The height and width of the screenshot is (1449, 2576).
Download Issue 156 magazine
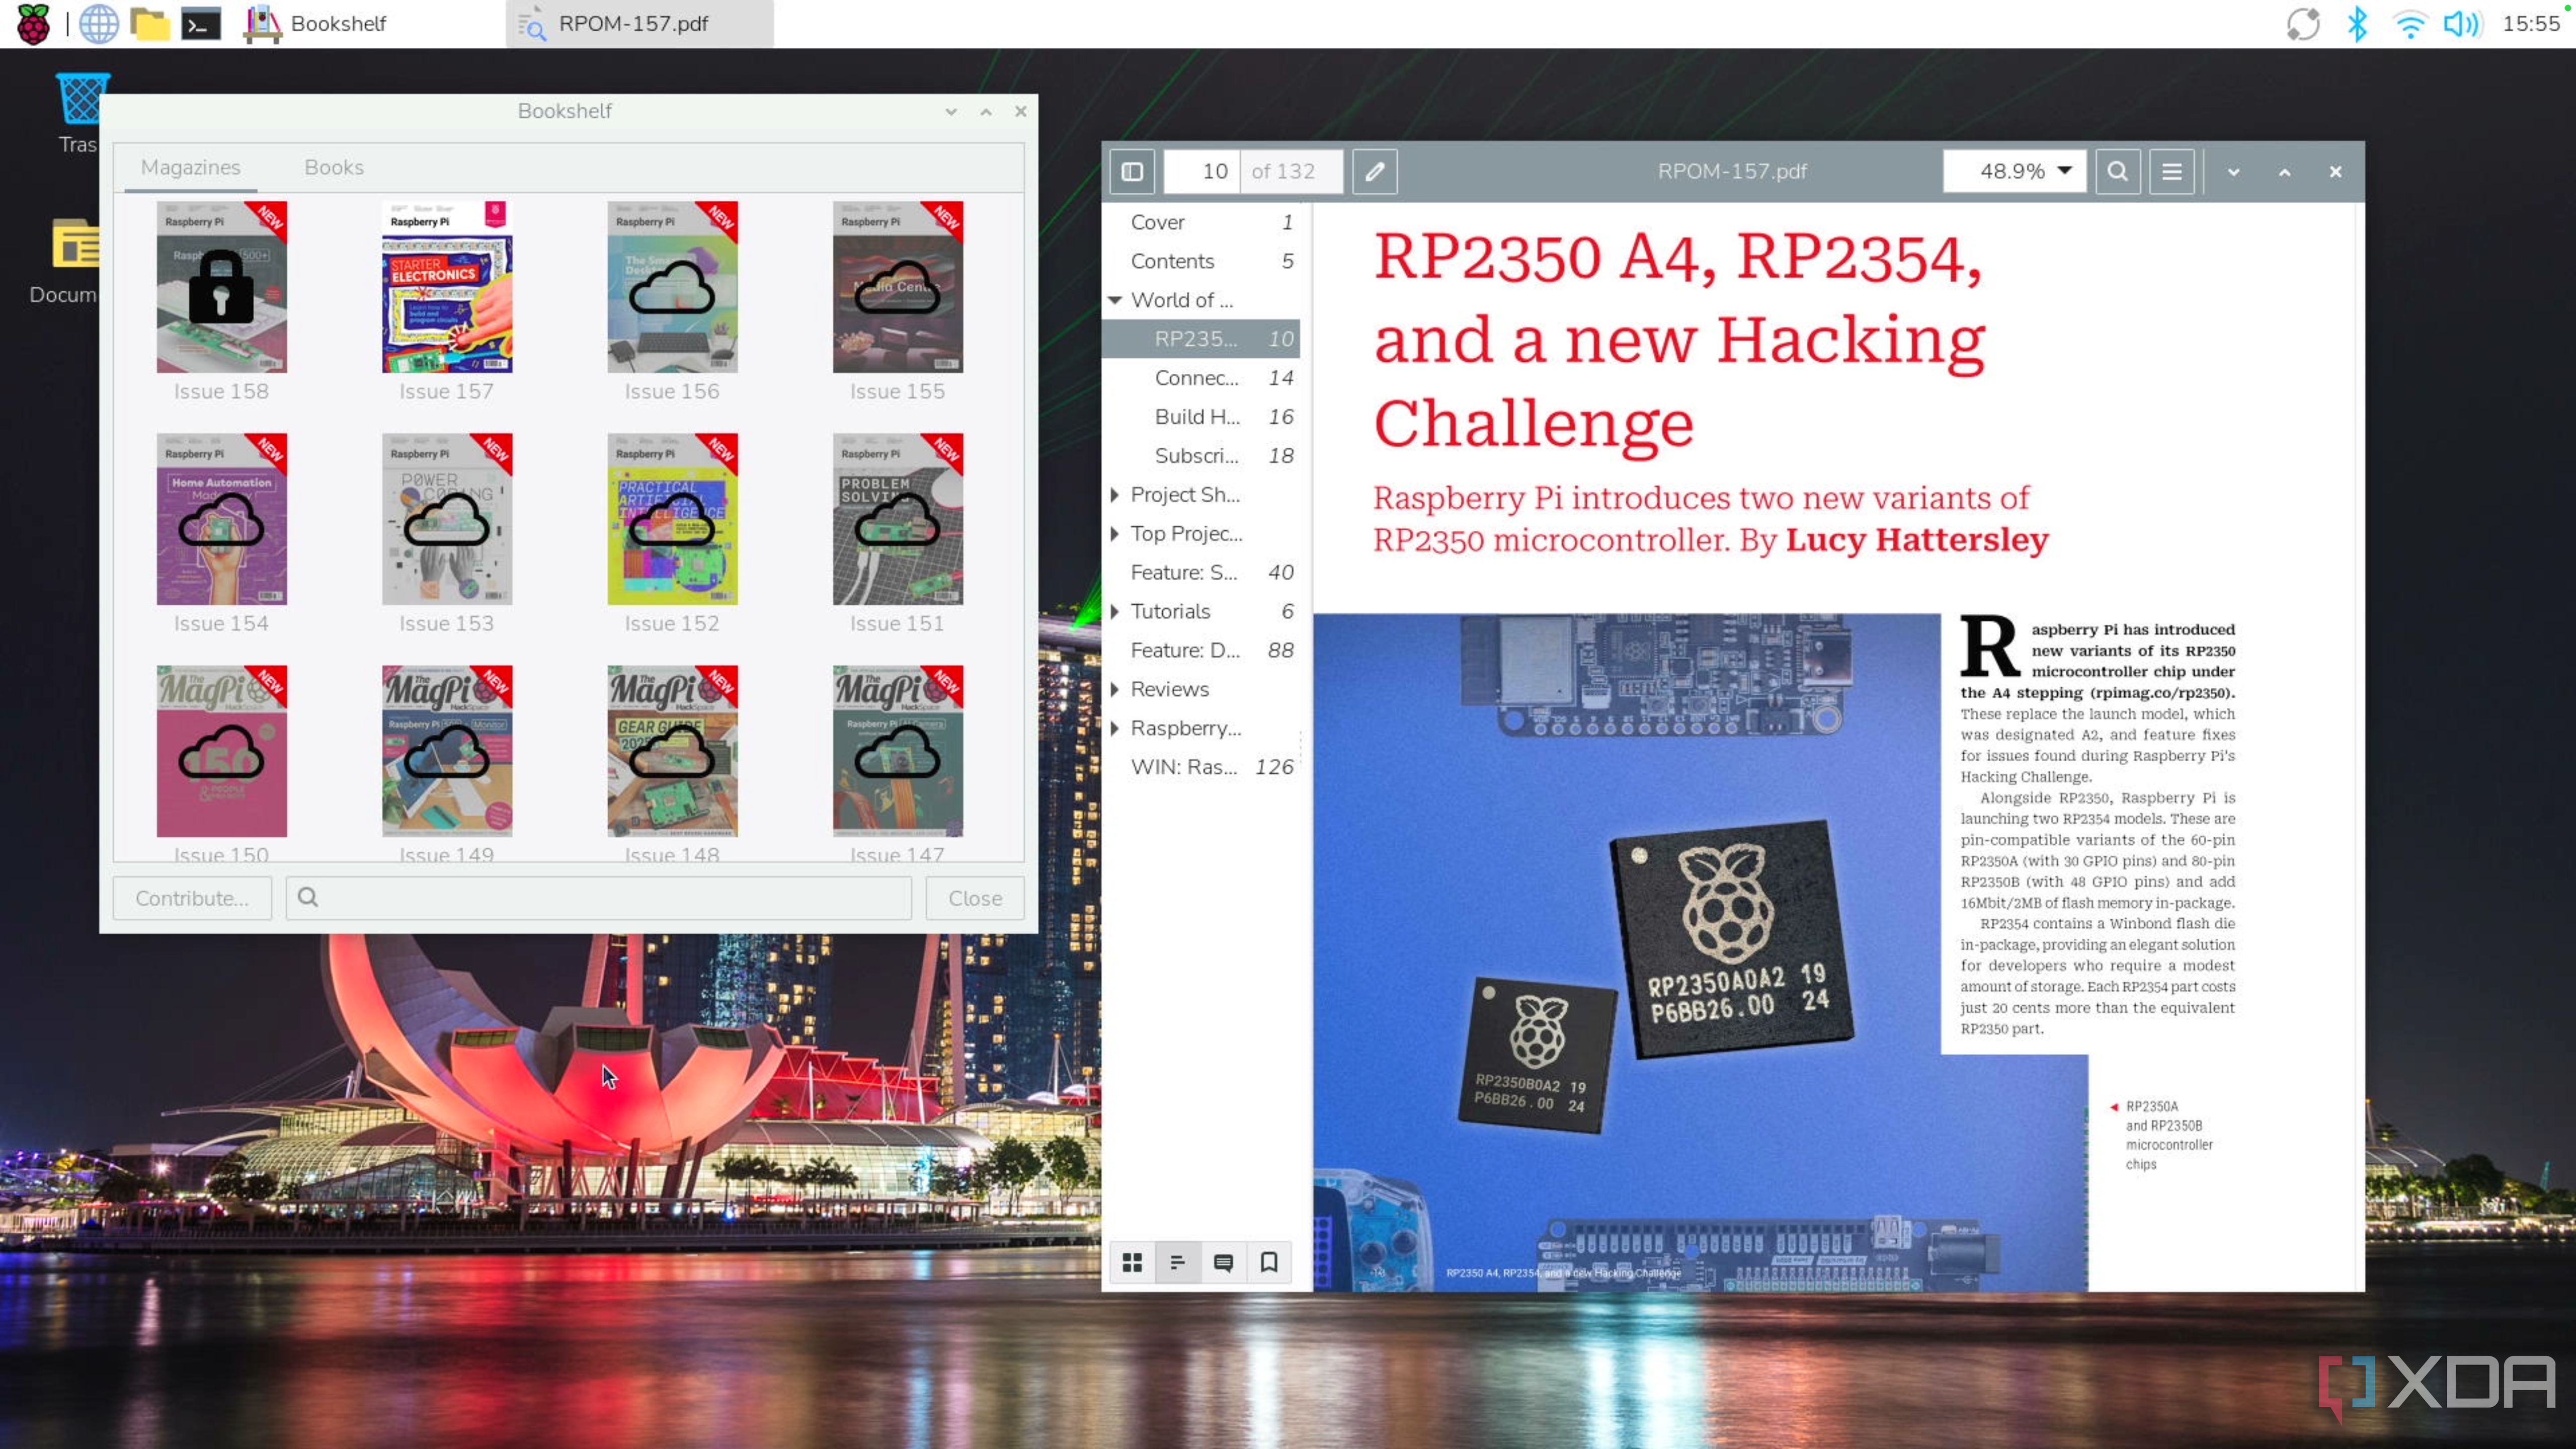tap(672, 287)
